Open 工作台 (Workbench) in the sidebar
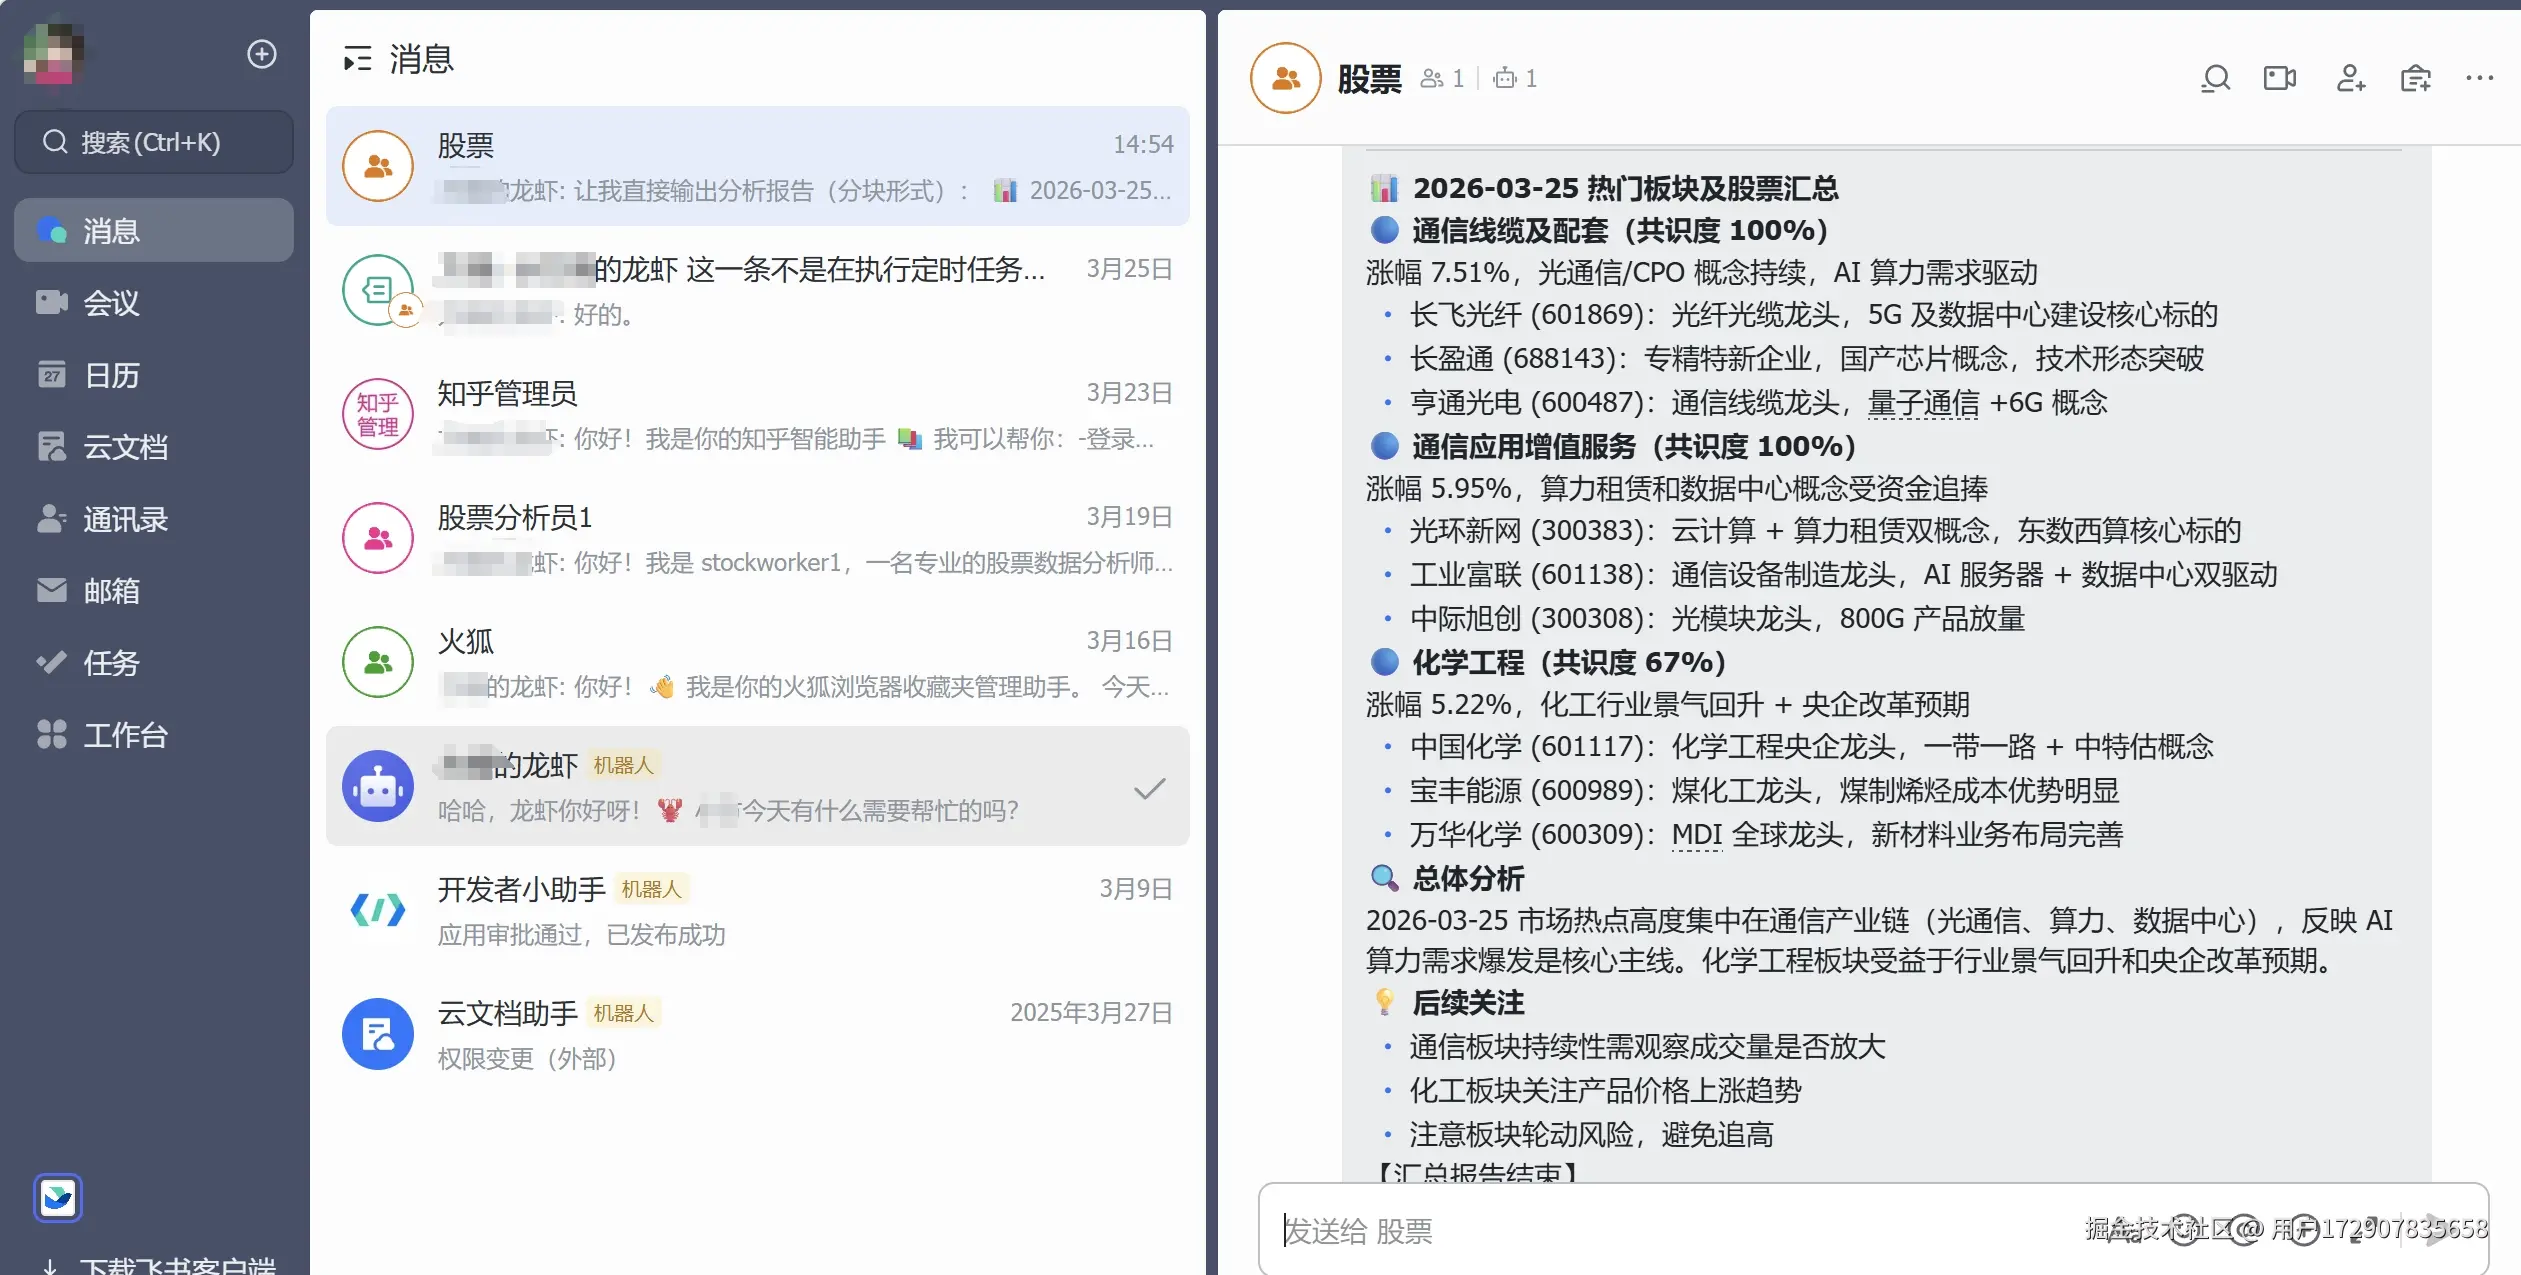Viewport: 2521px width, 1275px height. pos(124,735)
